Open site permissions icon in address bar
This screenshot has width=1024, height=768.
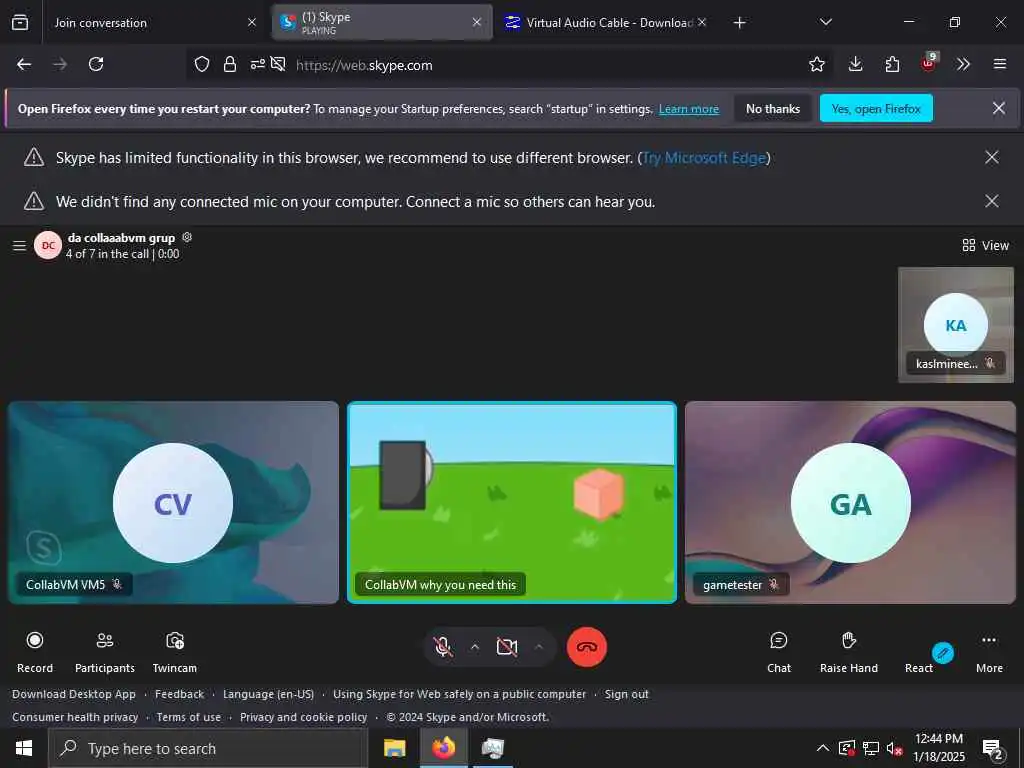pos(258,64)
